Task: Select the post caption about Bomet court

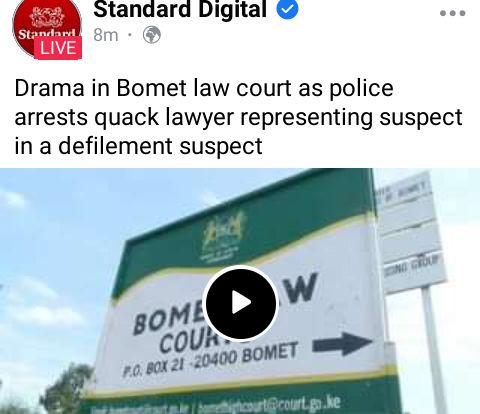Action: (x=238, y=117)
